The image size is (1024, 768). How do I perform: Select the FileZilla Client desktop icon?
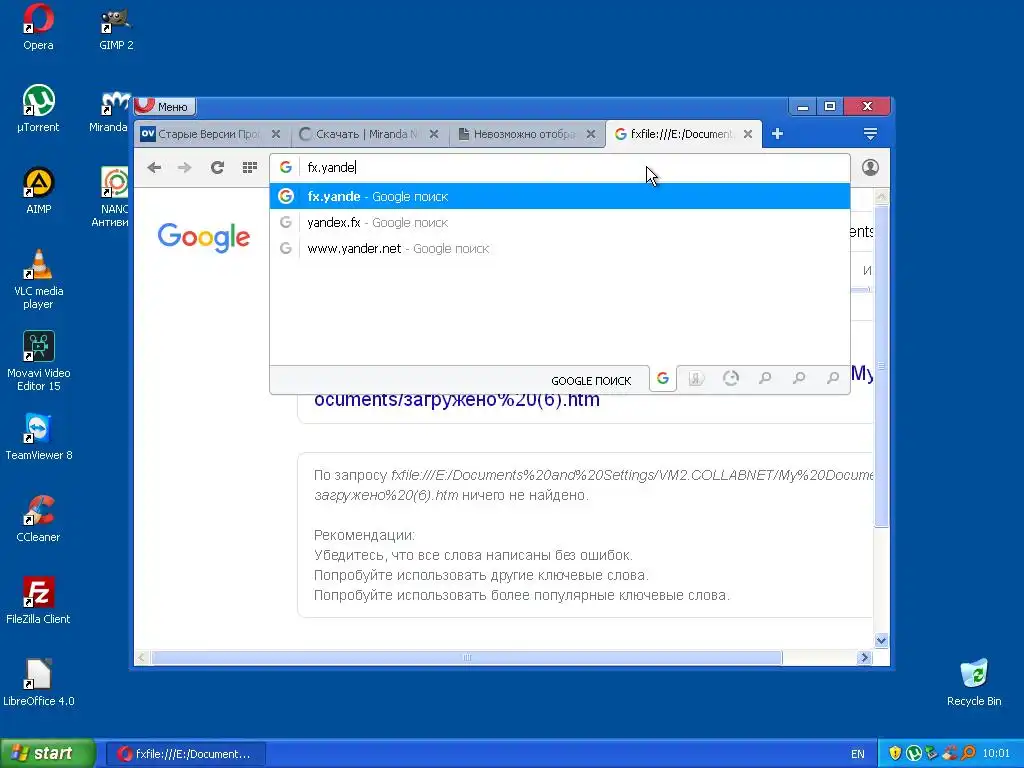(38, 601)
